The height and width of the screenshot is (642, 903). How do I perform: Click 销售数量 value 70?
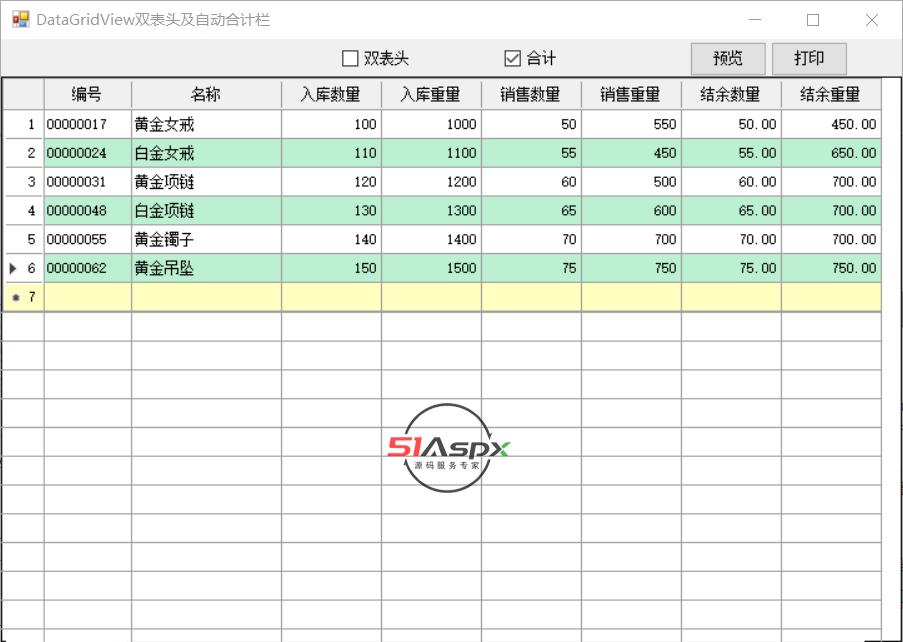[531, 240]
